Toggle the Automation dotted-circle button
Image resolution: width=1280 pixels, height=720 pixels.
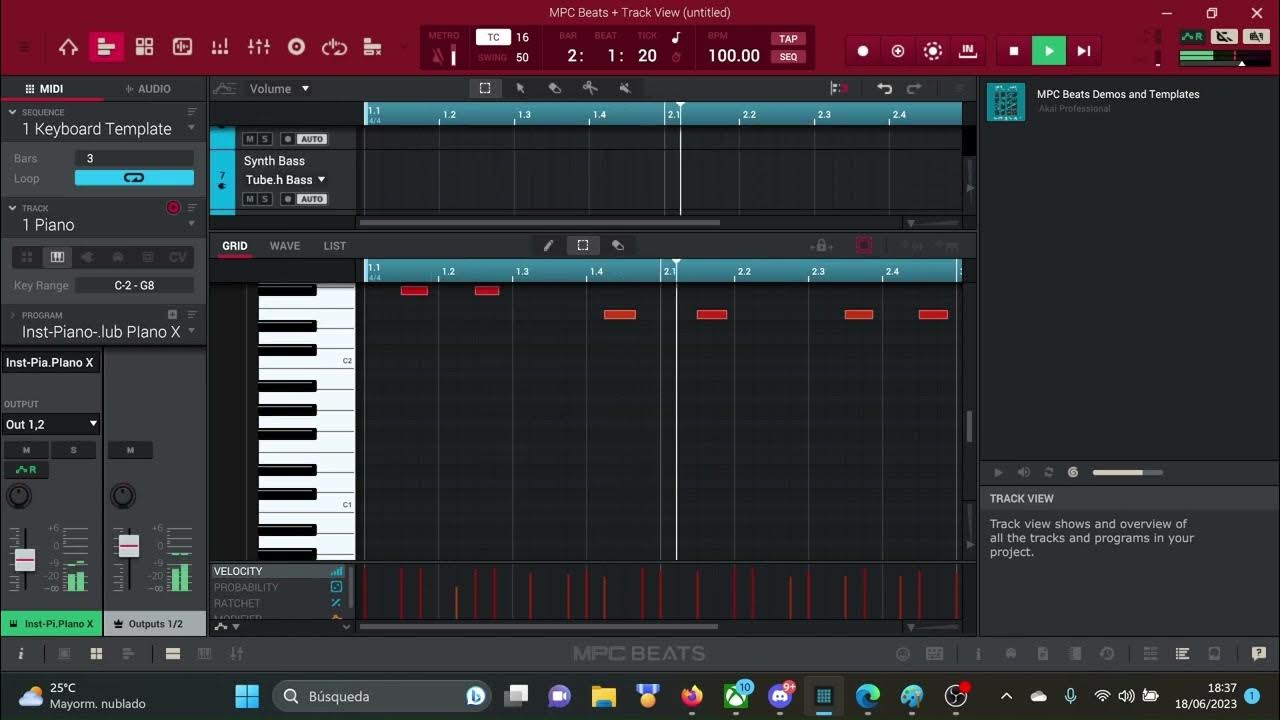[x=933, y=51]
